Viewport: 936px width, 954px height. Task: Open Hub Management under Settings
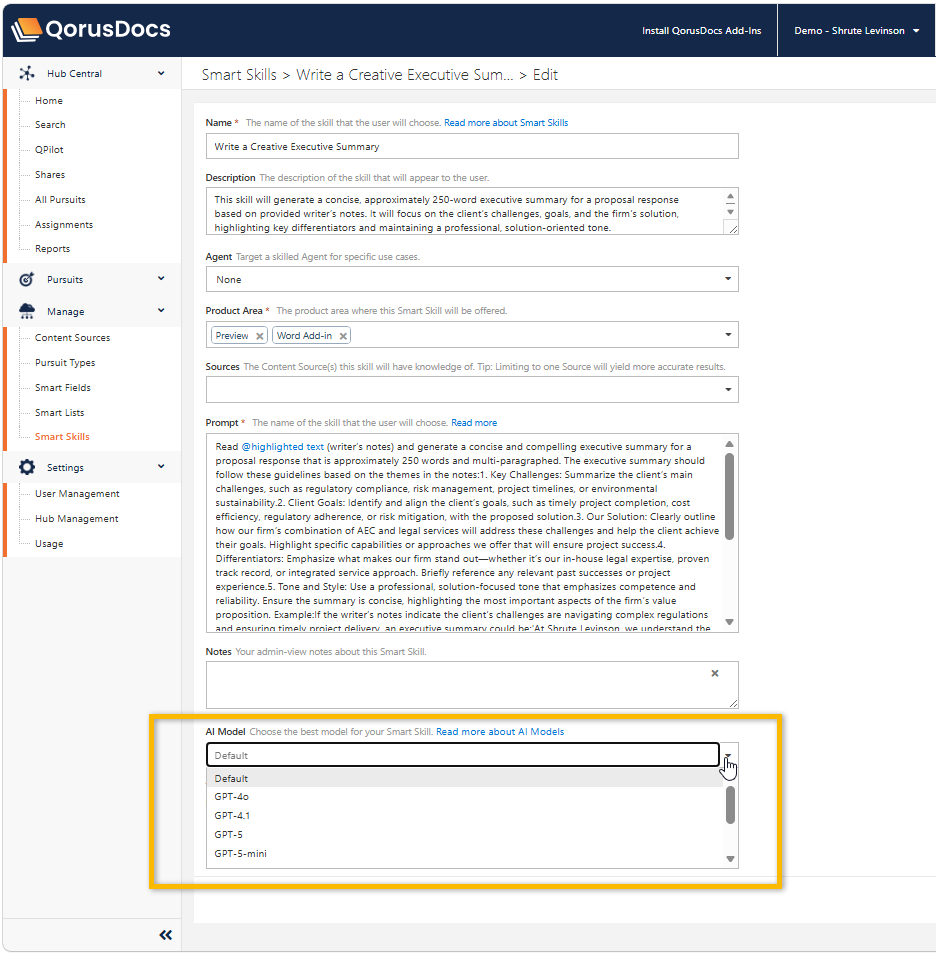coord(77,518)
